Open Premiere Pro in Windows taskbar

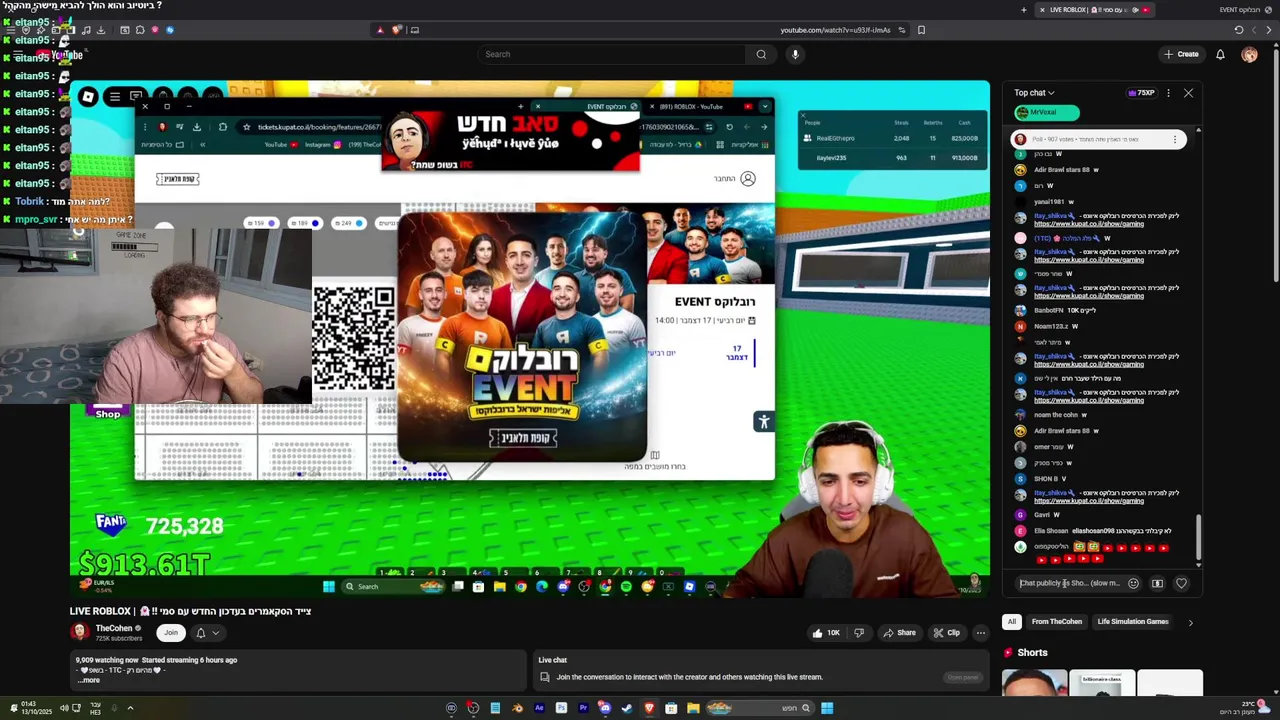tap(583, 709)
